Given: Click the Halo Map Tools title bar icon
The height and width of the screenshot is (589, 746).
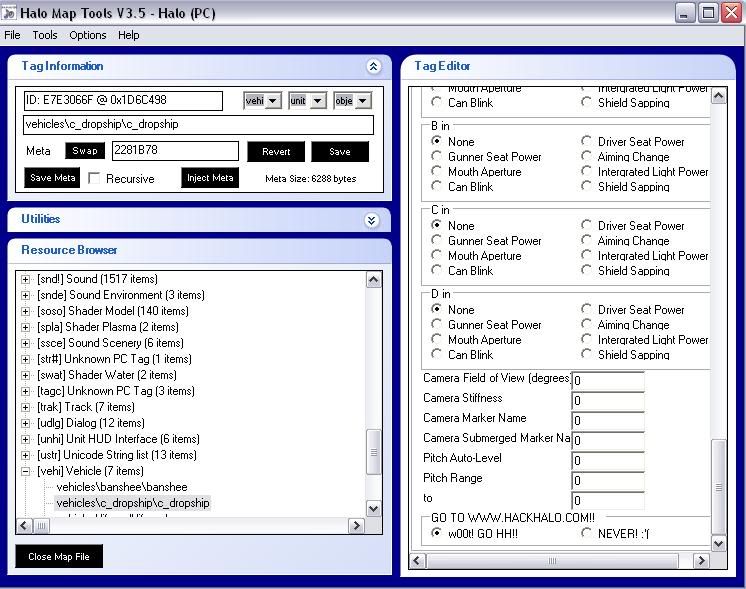Looking at the screenshot, I should (9, 12).
